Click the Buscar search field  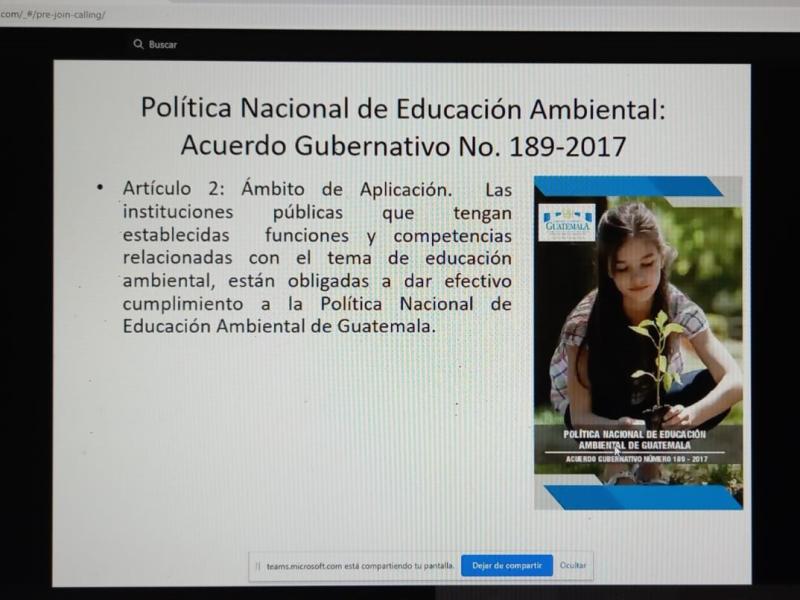click(x=164, y=44)
